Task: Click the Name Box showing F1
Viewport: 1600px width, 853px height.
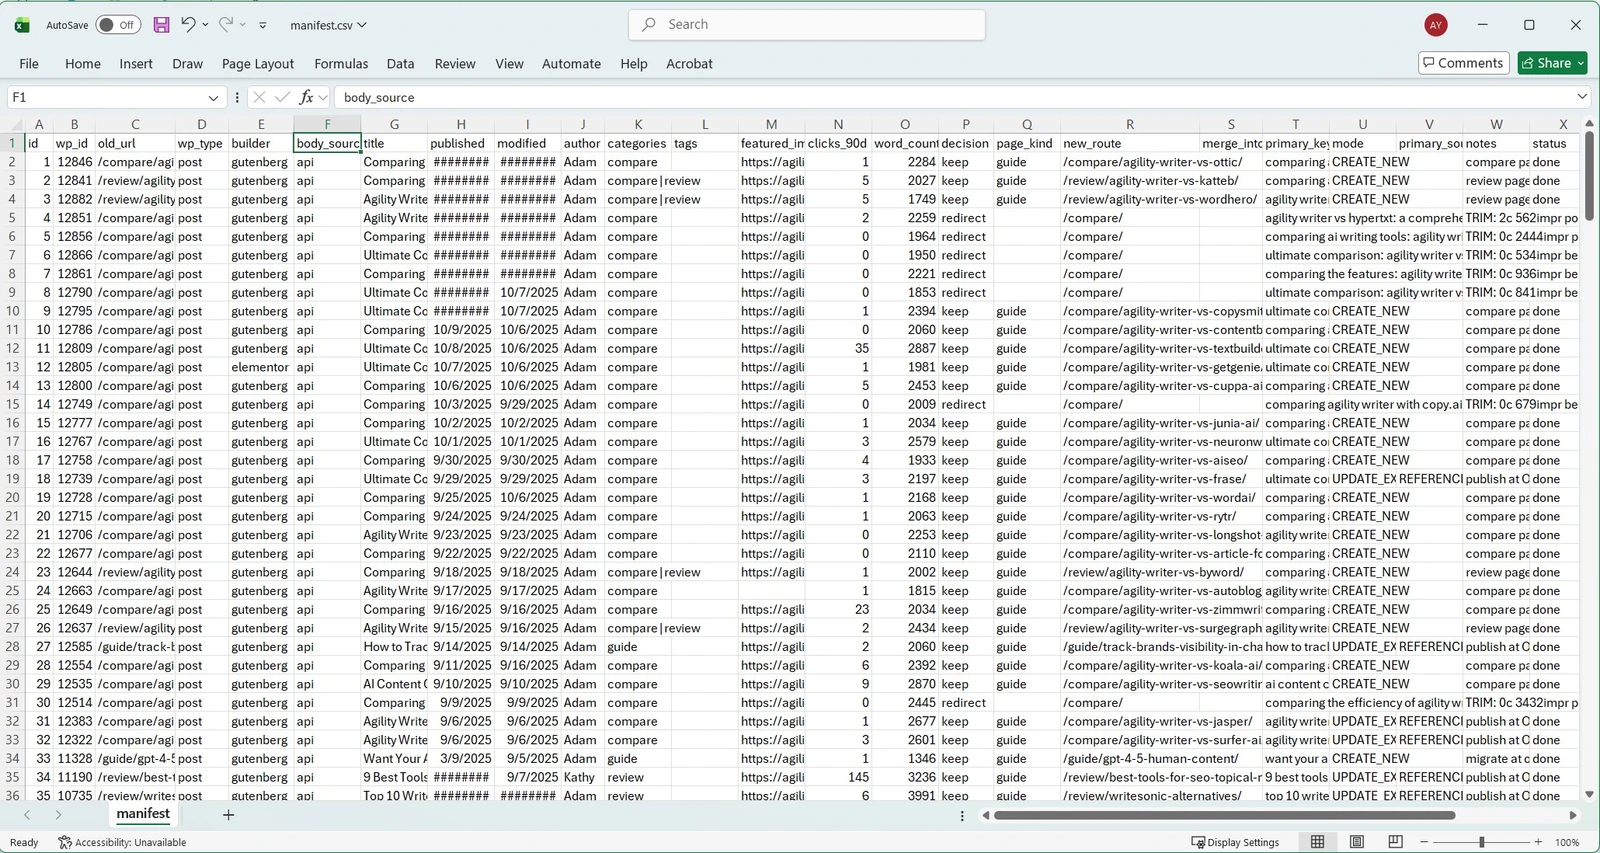Action: coord(105,97)
